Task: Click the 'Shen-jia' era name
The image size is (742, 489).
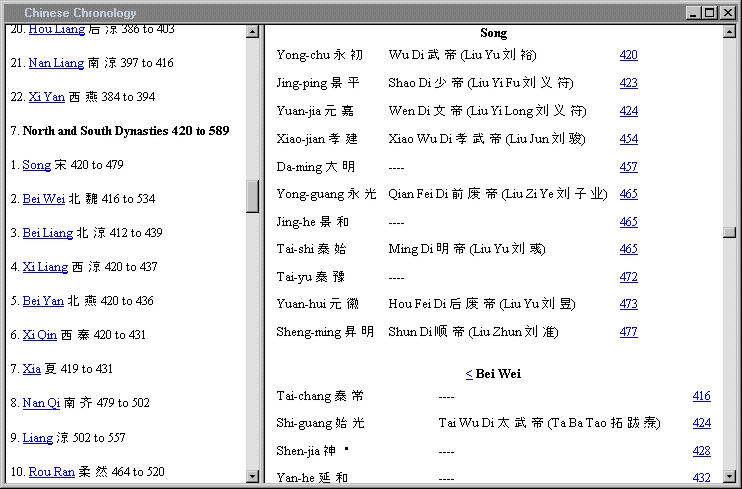Action: [298, 451]
